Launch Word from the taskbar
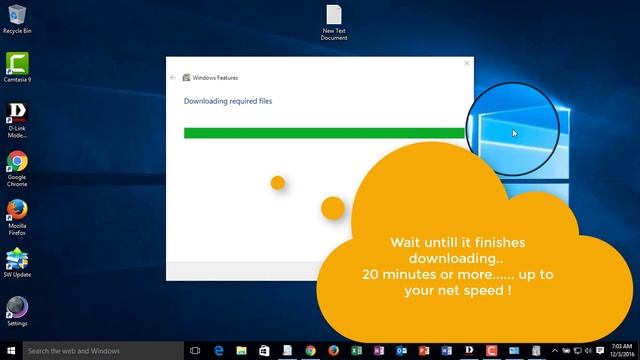This screenshot has height=360, width=640. [447, 351]
